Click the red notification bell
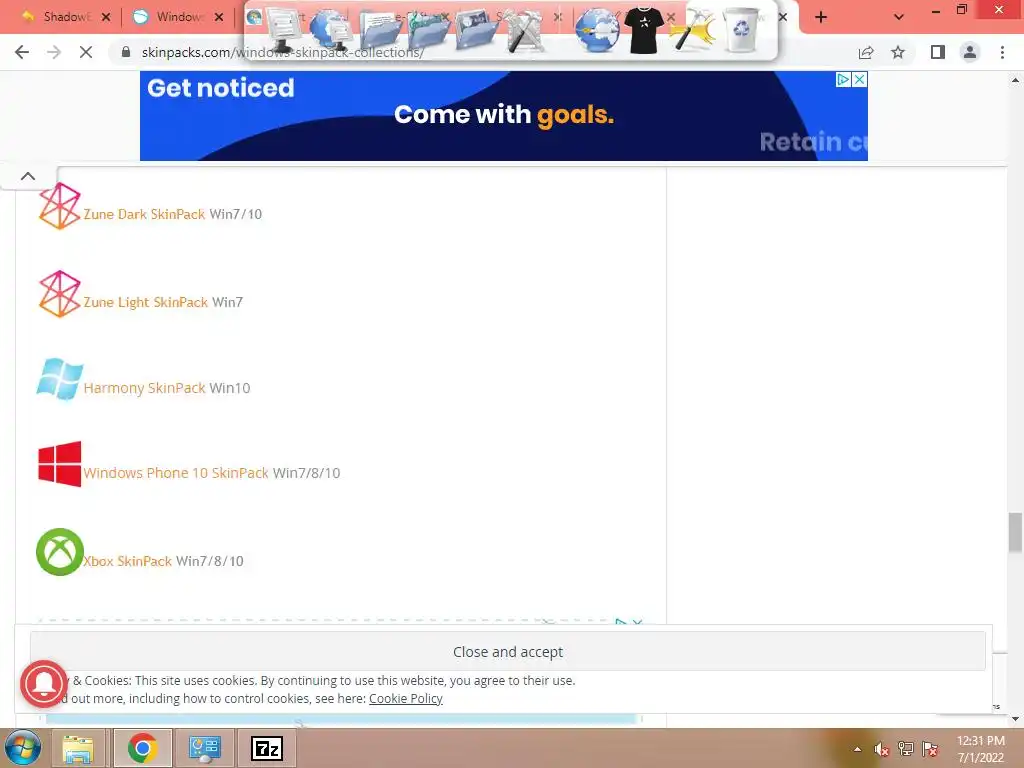The height and width of the screenshot is (768, 1024). [x=44, y=684]
